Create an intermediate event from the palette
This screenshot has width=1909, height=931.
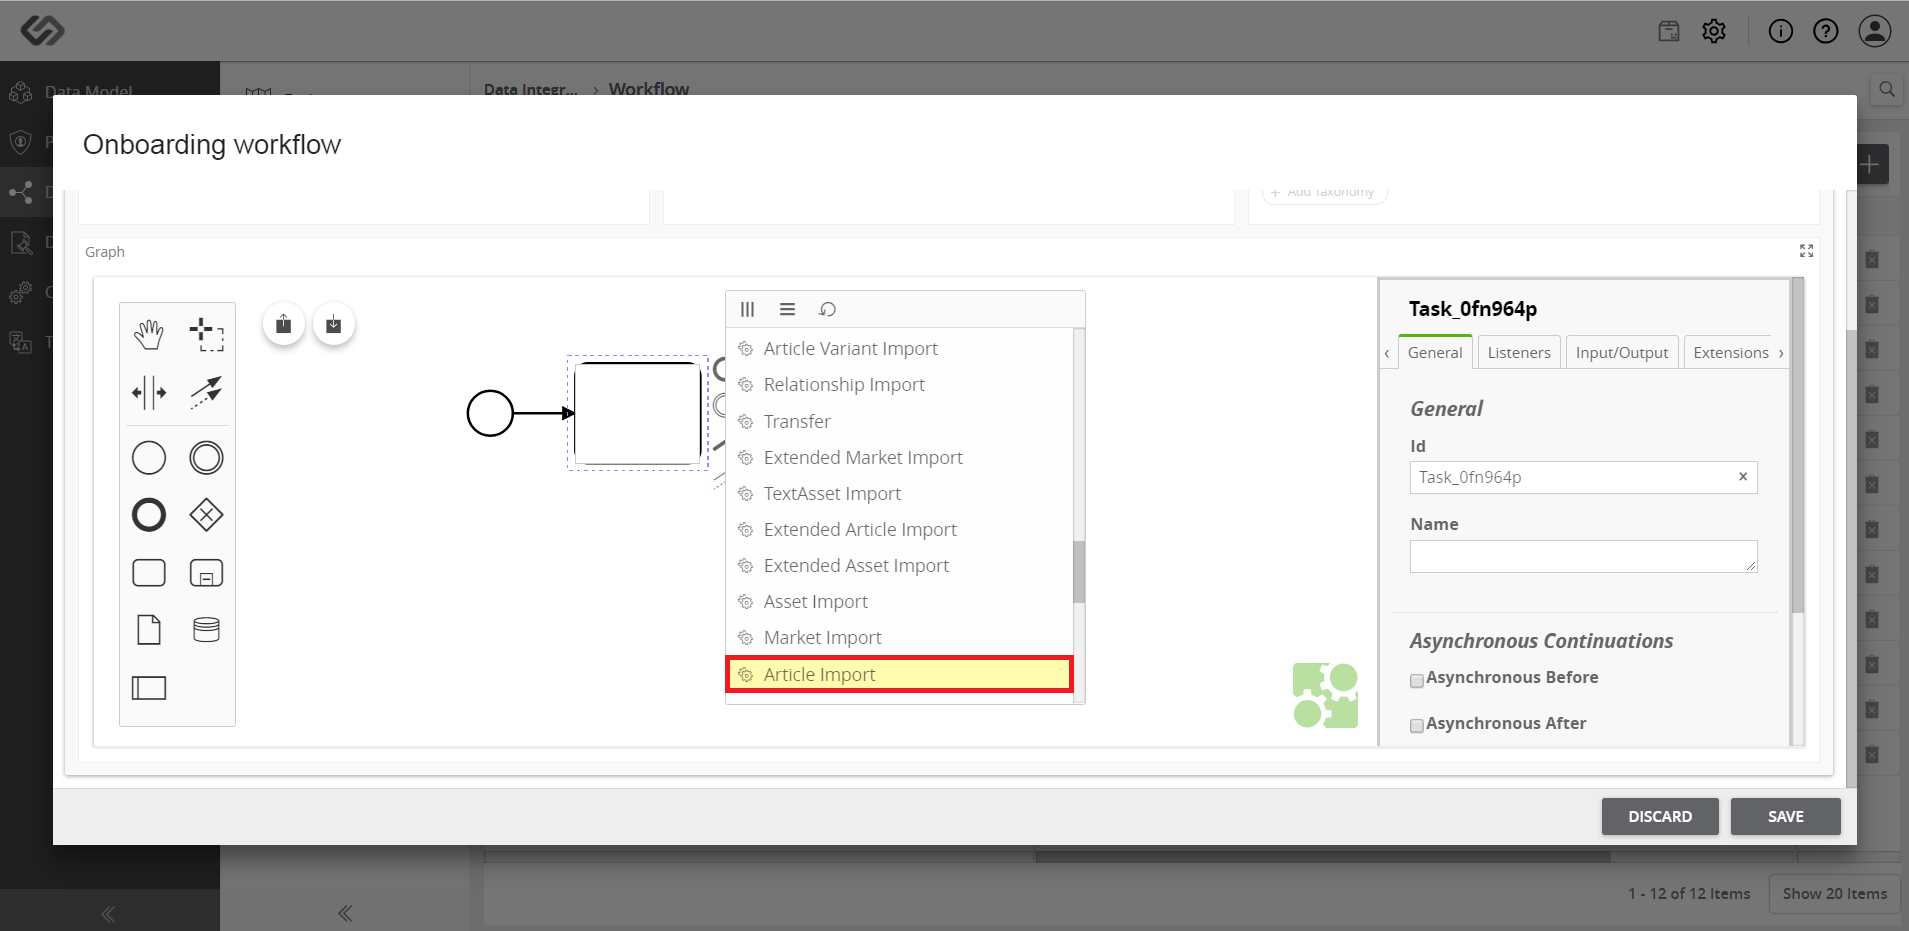pos(206,458)
